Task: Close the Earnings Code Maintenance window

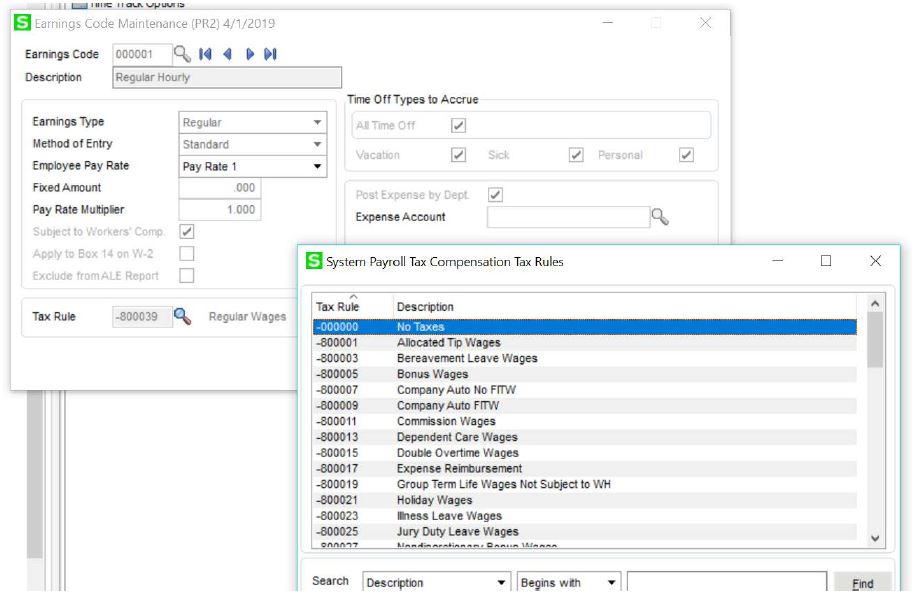Action: [705, 23]
